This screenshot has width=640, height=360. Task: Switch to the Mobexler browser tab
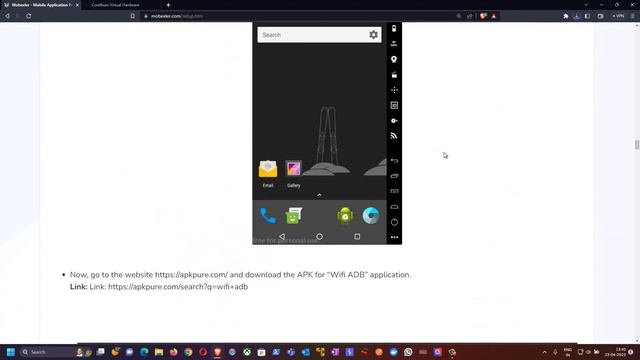click(x=40, y=5)
